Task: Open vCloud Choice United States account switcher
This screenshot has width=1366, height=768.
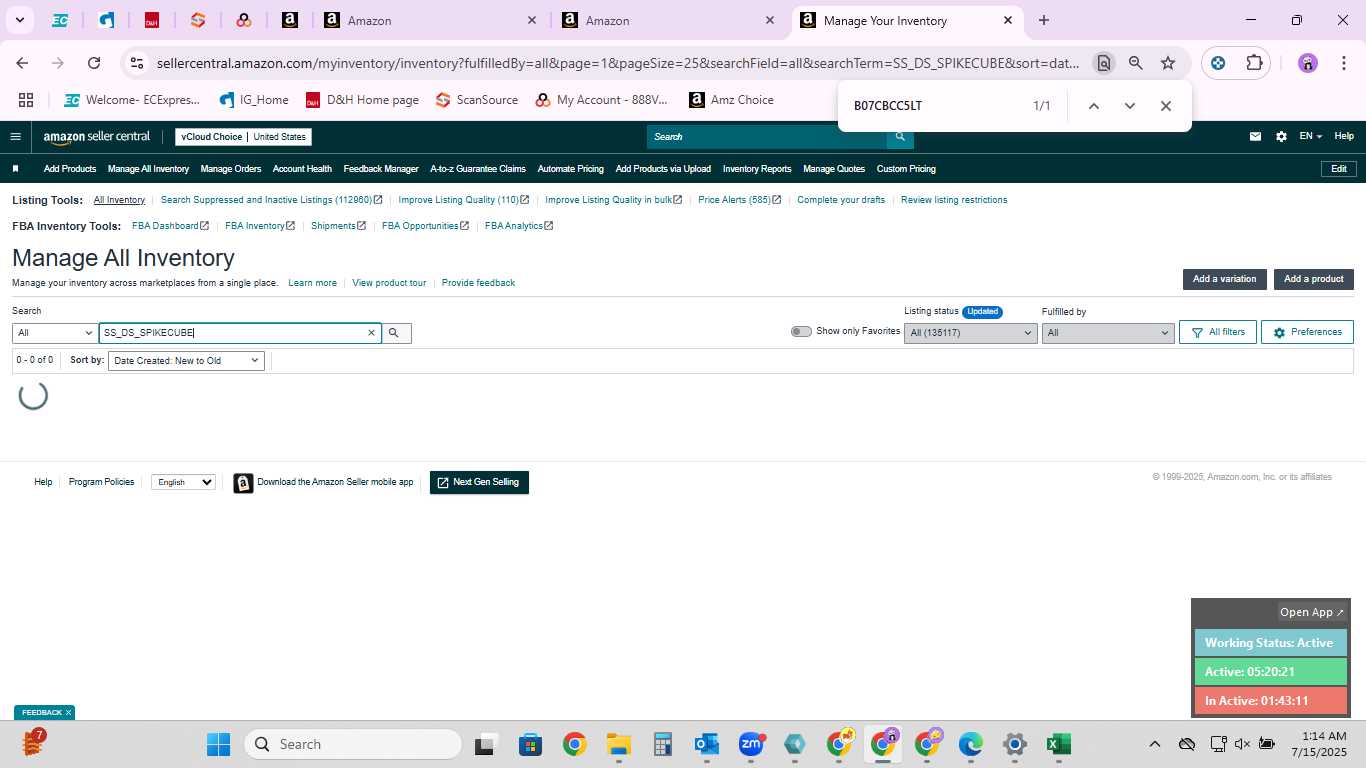Action: (x=244, y=137)
